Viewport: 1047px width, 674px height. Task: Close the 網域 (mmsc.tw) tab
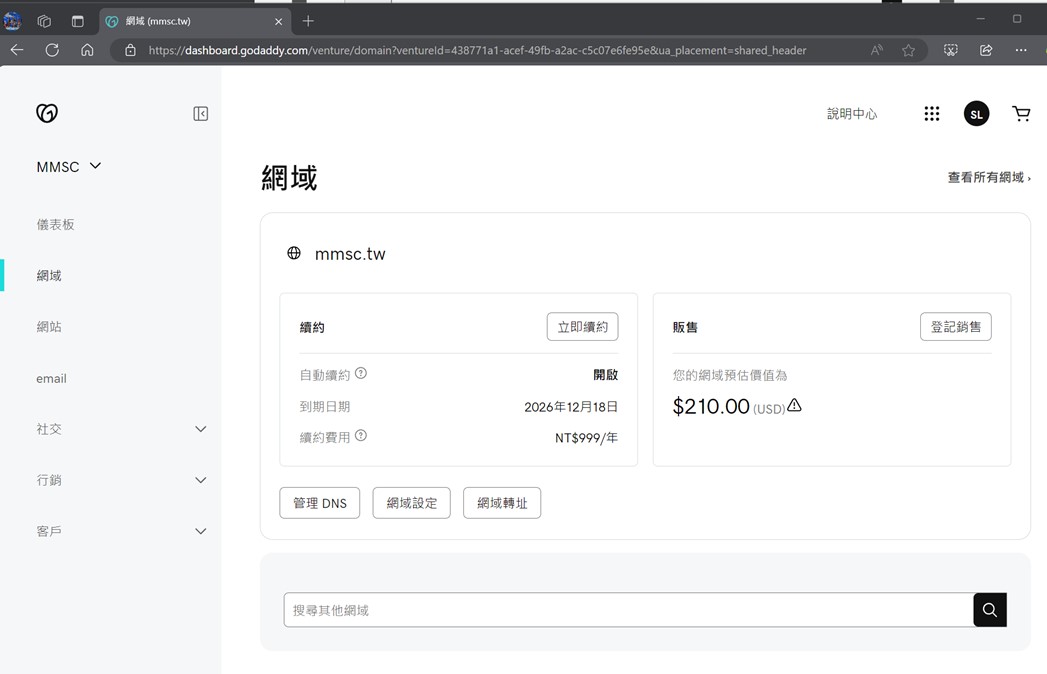coord(278,21)
